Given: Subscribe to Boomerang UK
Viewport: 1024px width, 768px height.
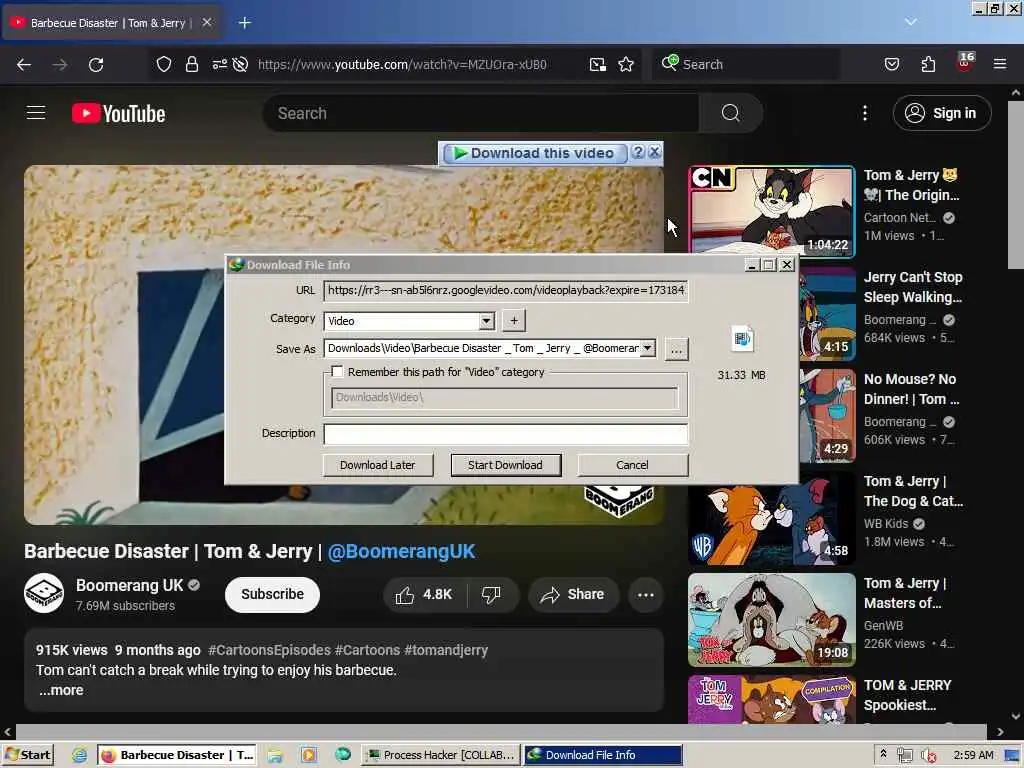Looking at the screenshot, I should [x=272, y=594].
